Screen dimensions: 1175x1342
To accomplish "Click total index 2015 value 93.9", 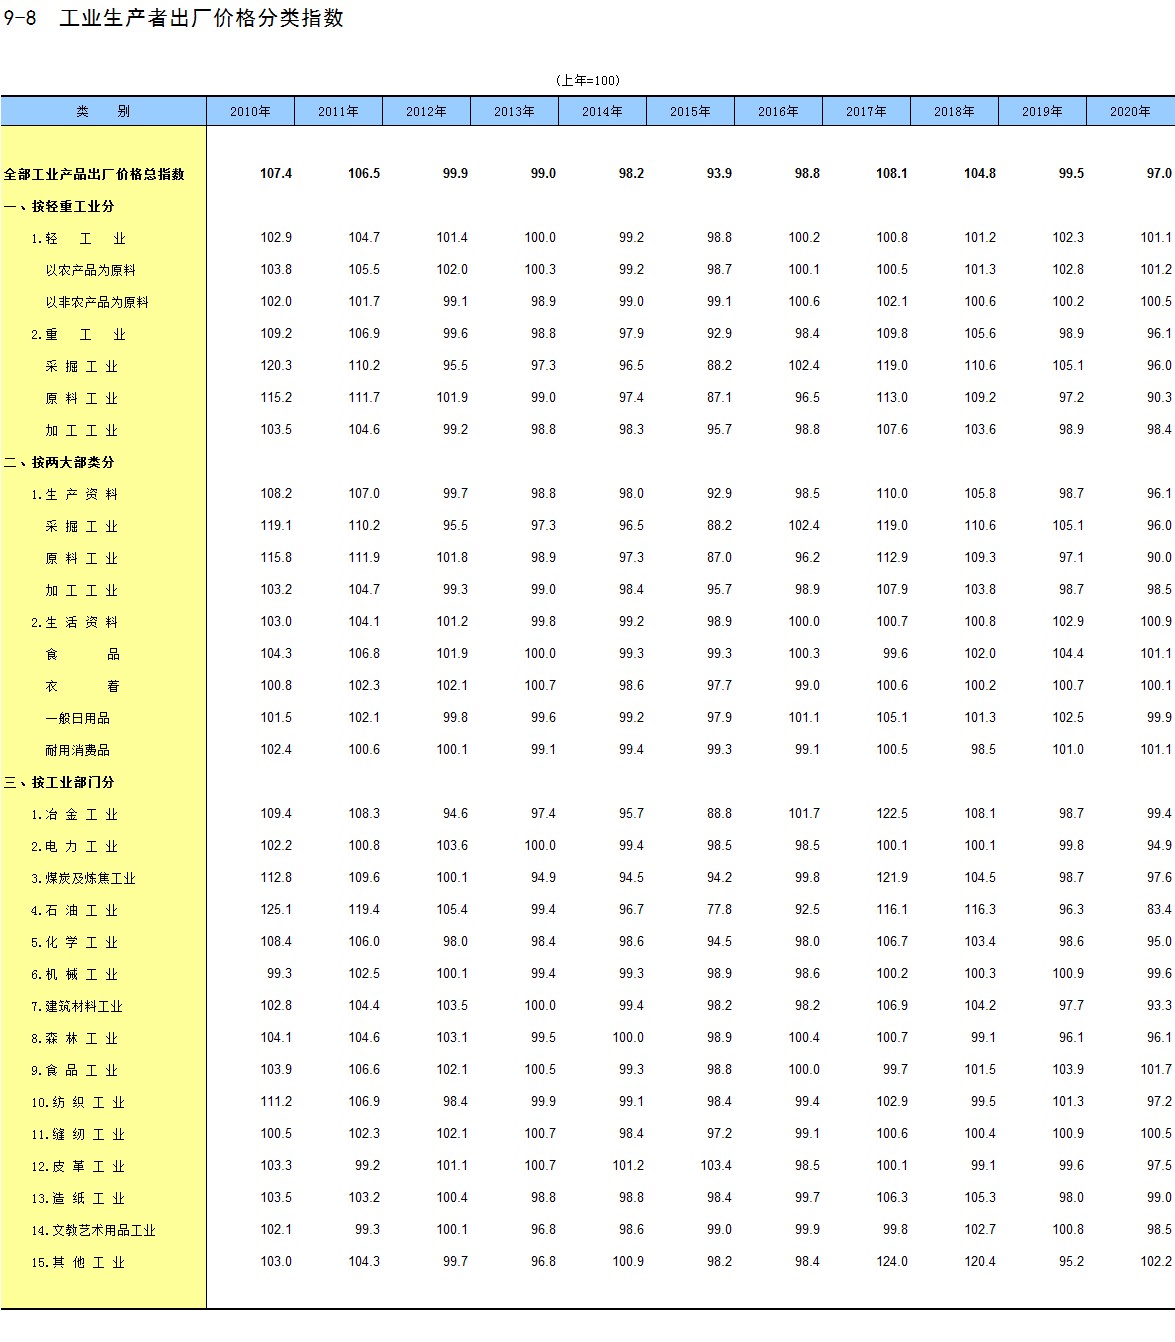I will tap(719, 174).
